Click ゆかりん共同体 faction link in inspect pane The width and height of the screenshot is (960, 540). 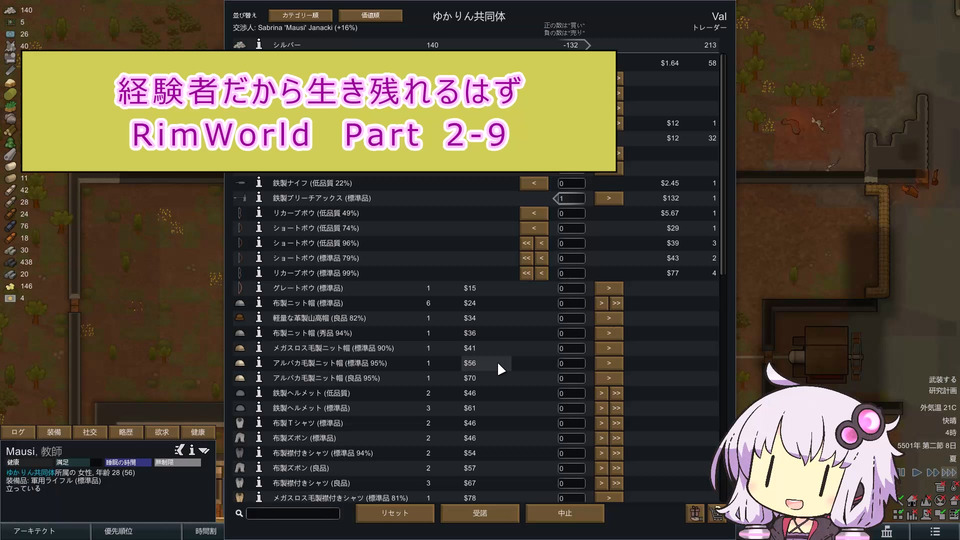[30, 473]
